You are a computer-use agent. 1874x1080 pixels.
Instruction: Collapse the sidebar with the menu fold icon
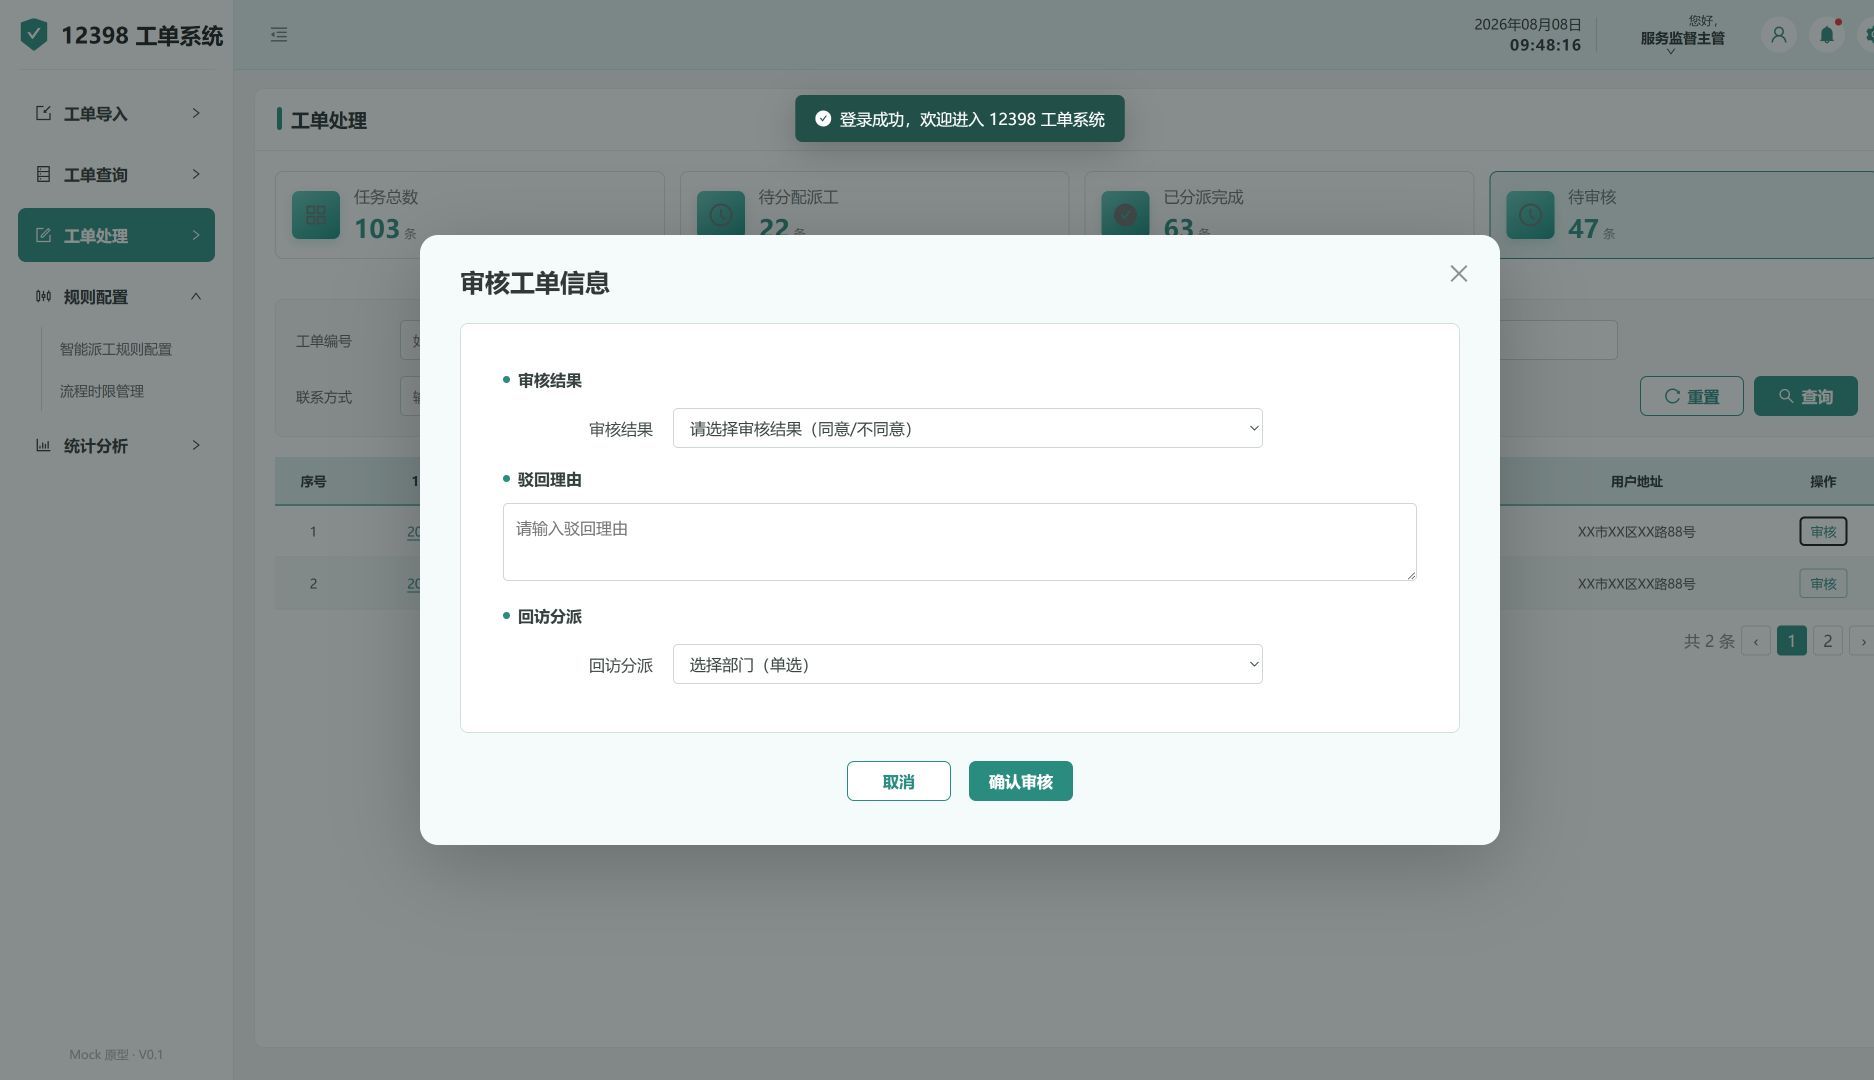tap(279, 35)
